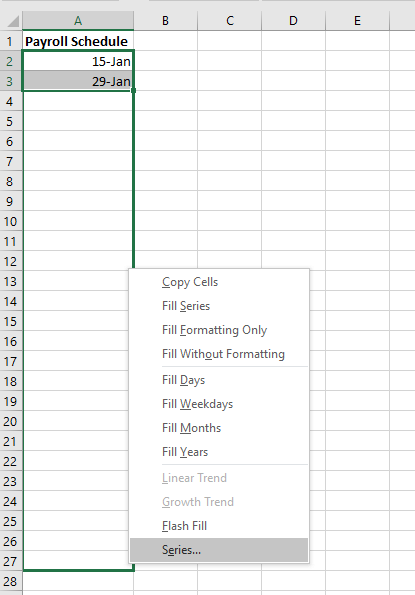The height and width of the screenshot is (595, 415).
Task: Click the fill handle below 29-Jan
Action: (134, 91)
